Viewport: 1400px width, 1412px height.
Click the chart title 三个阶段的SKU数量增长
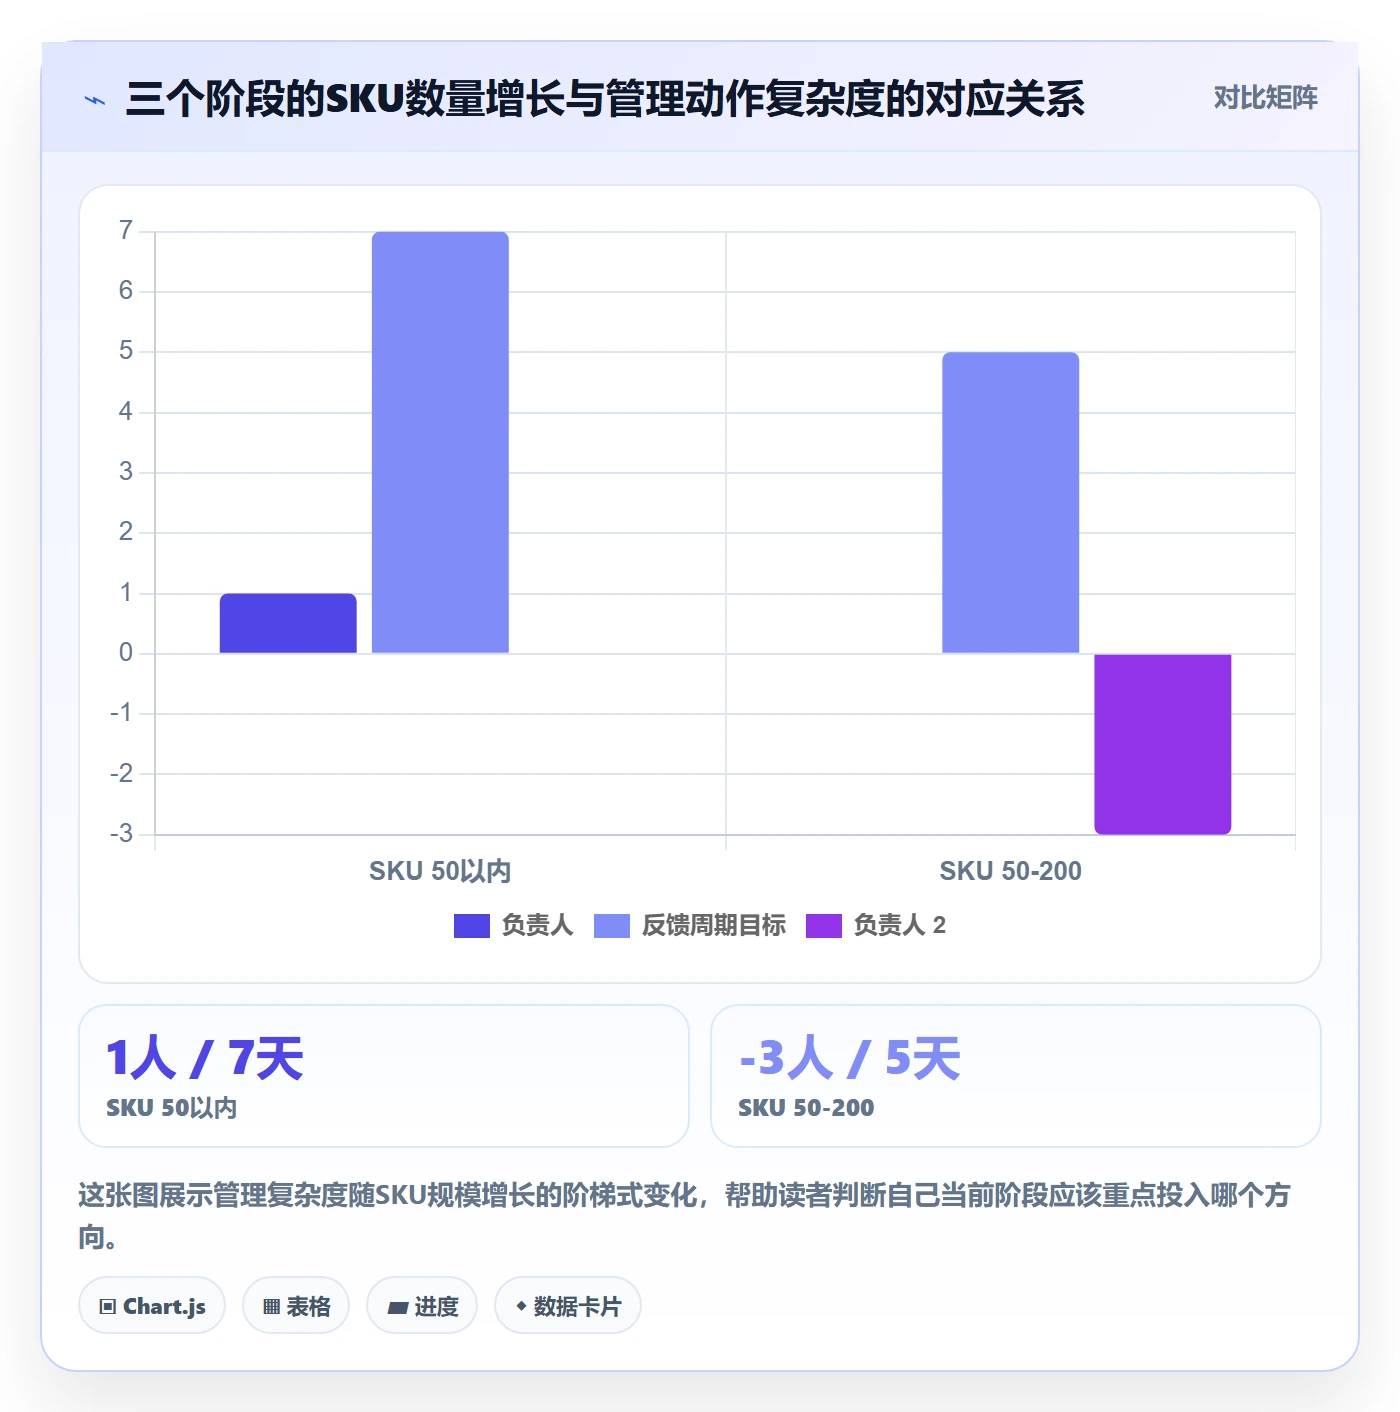[x=605, y=99]
